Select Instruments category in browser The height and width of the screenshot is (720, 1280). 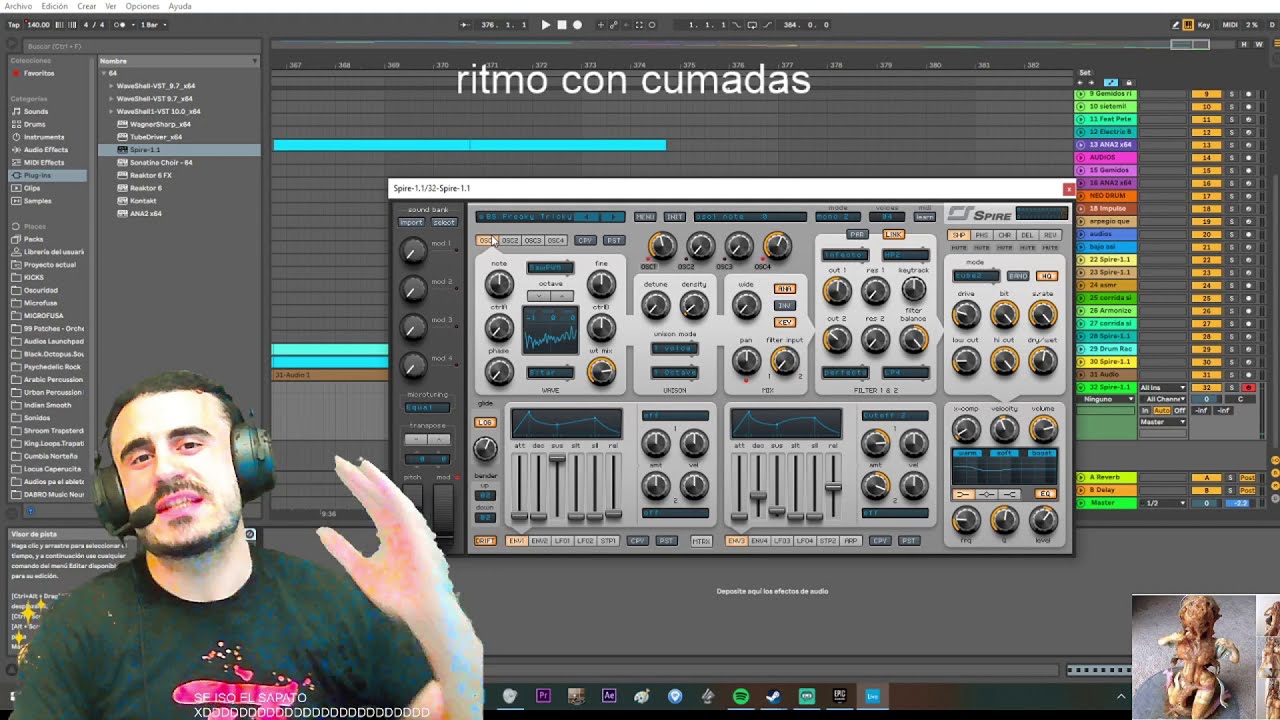click(44, 137)
